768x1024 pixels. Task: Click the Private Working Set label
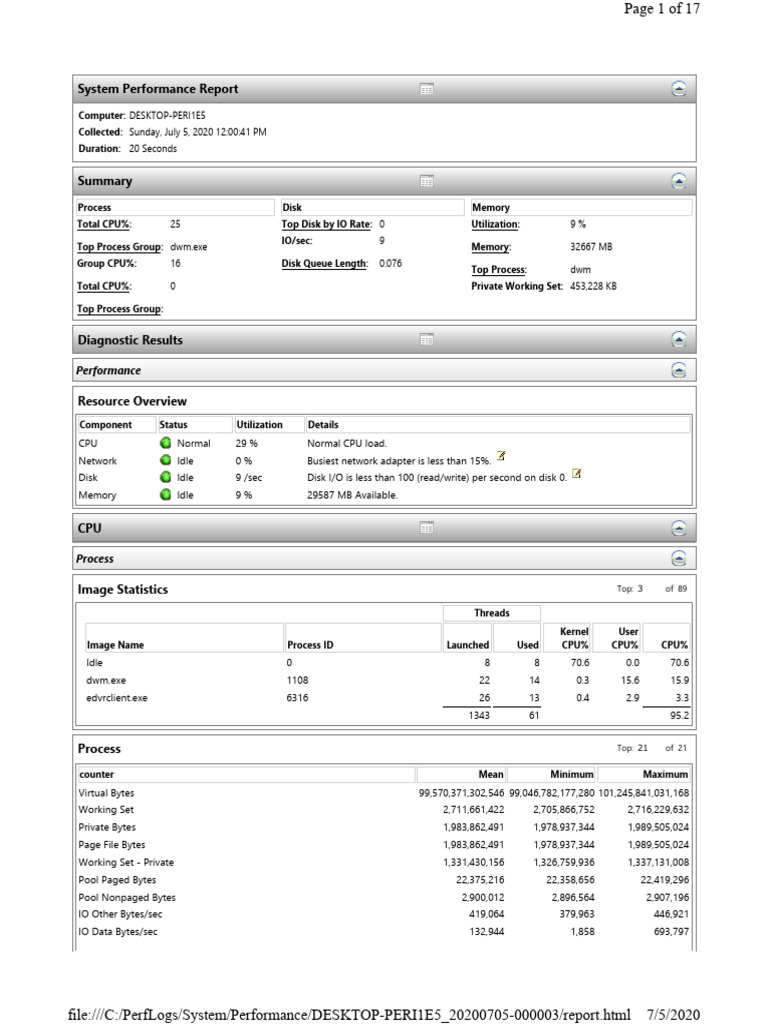518,286
